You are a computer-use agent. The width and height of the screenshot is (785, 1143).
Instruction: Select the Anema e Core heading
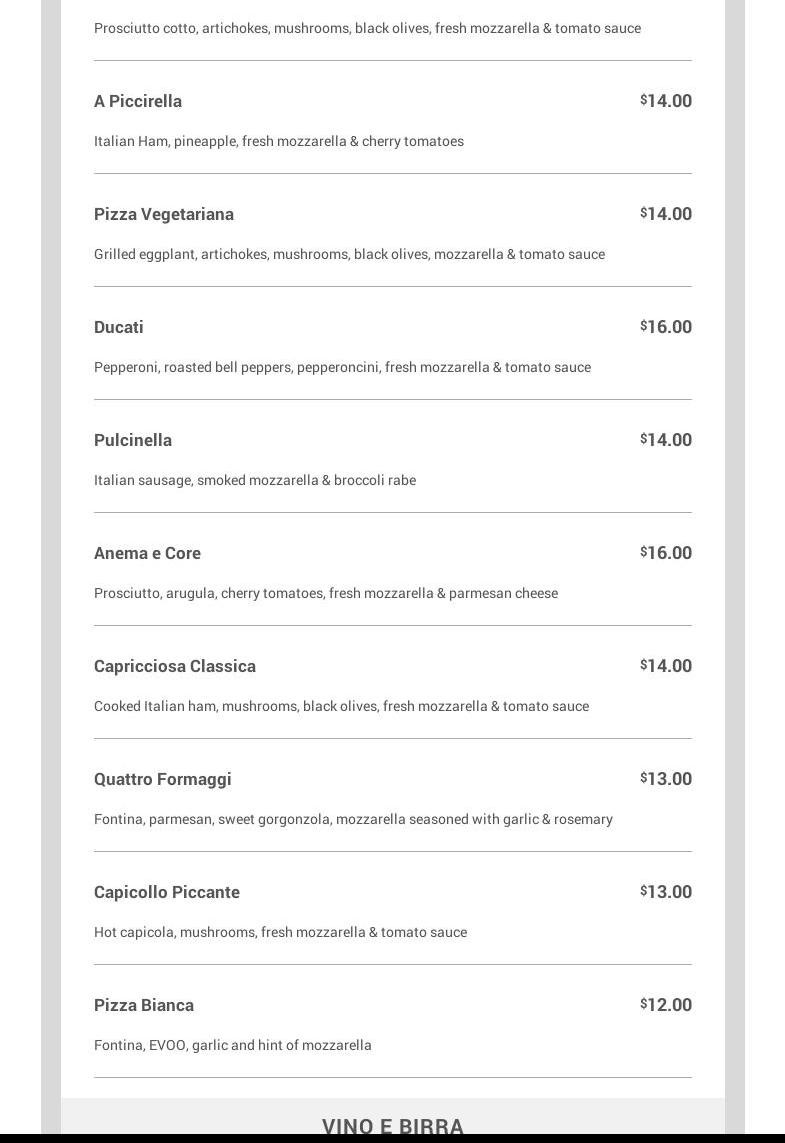[147, 553]
